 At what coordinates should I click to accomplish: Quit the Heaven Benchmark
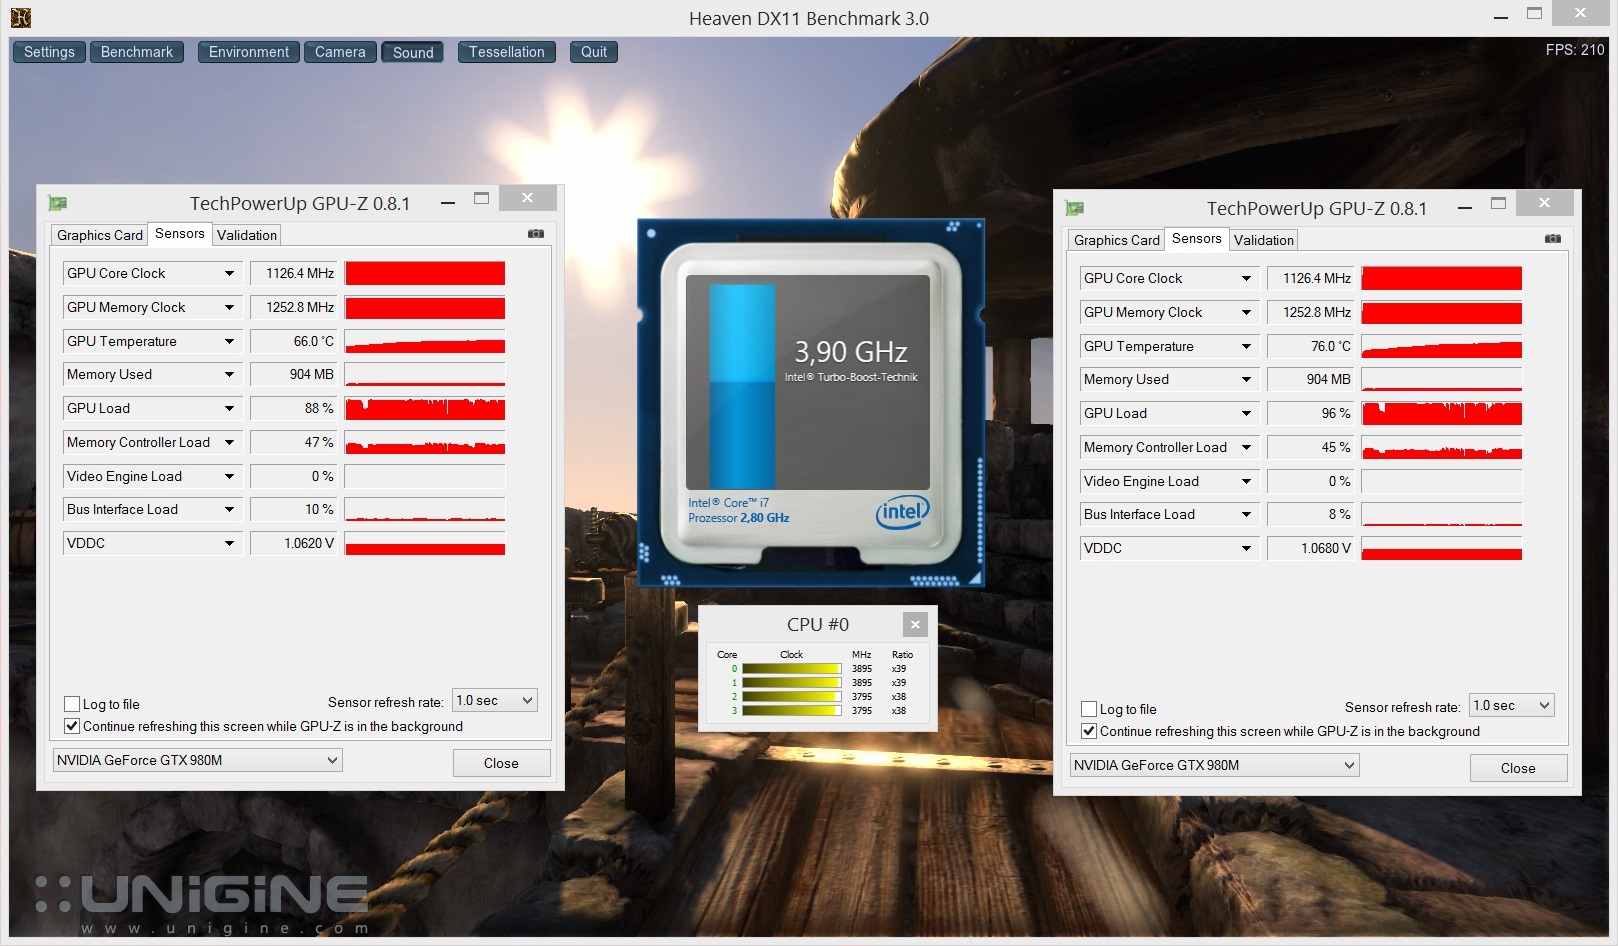[594, 52]
